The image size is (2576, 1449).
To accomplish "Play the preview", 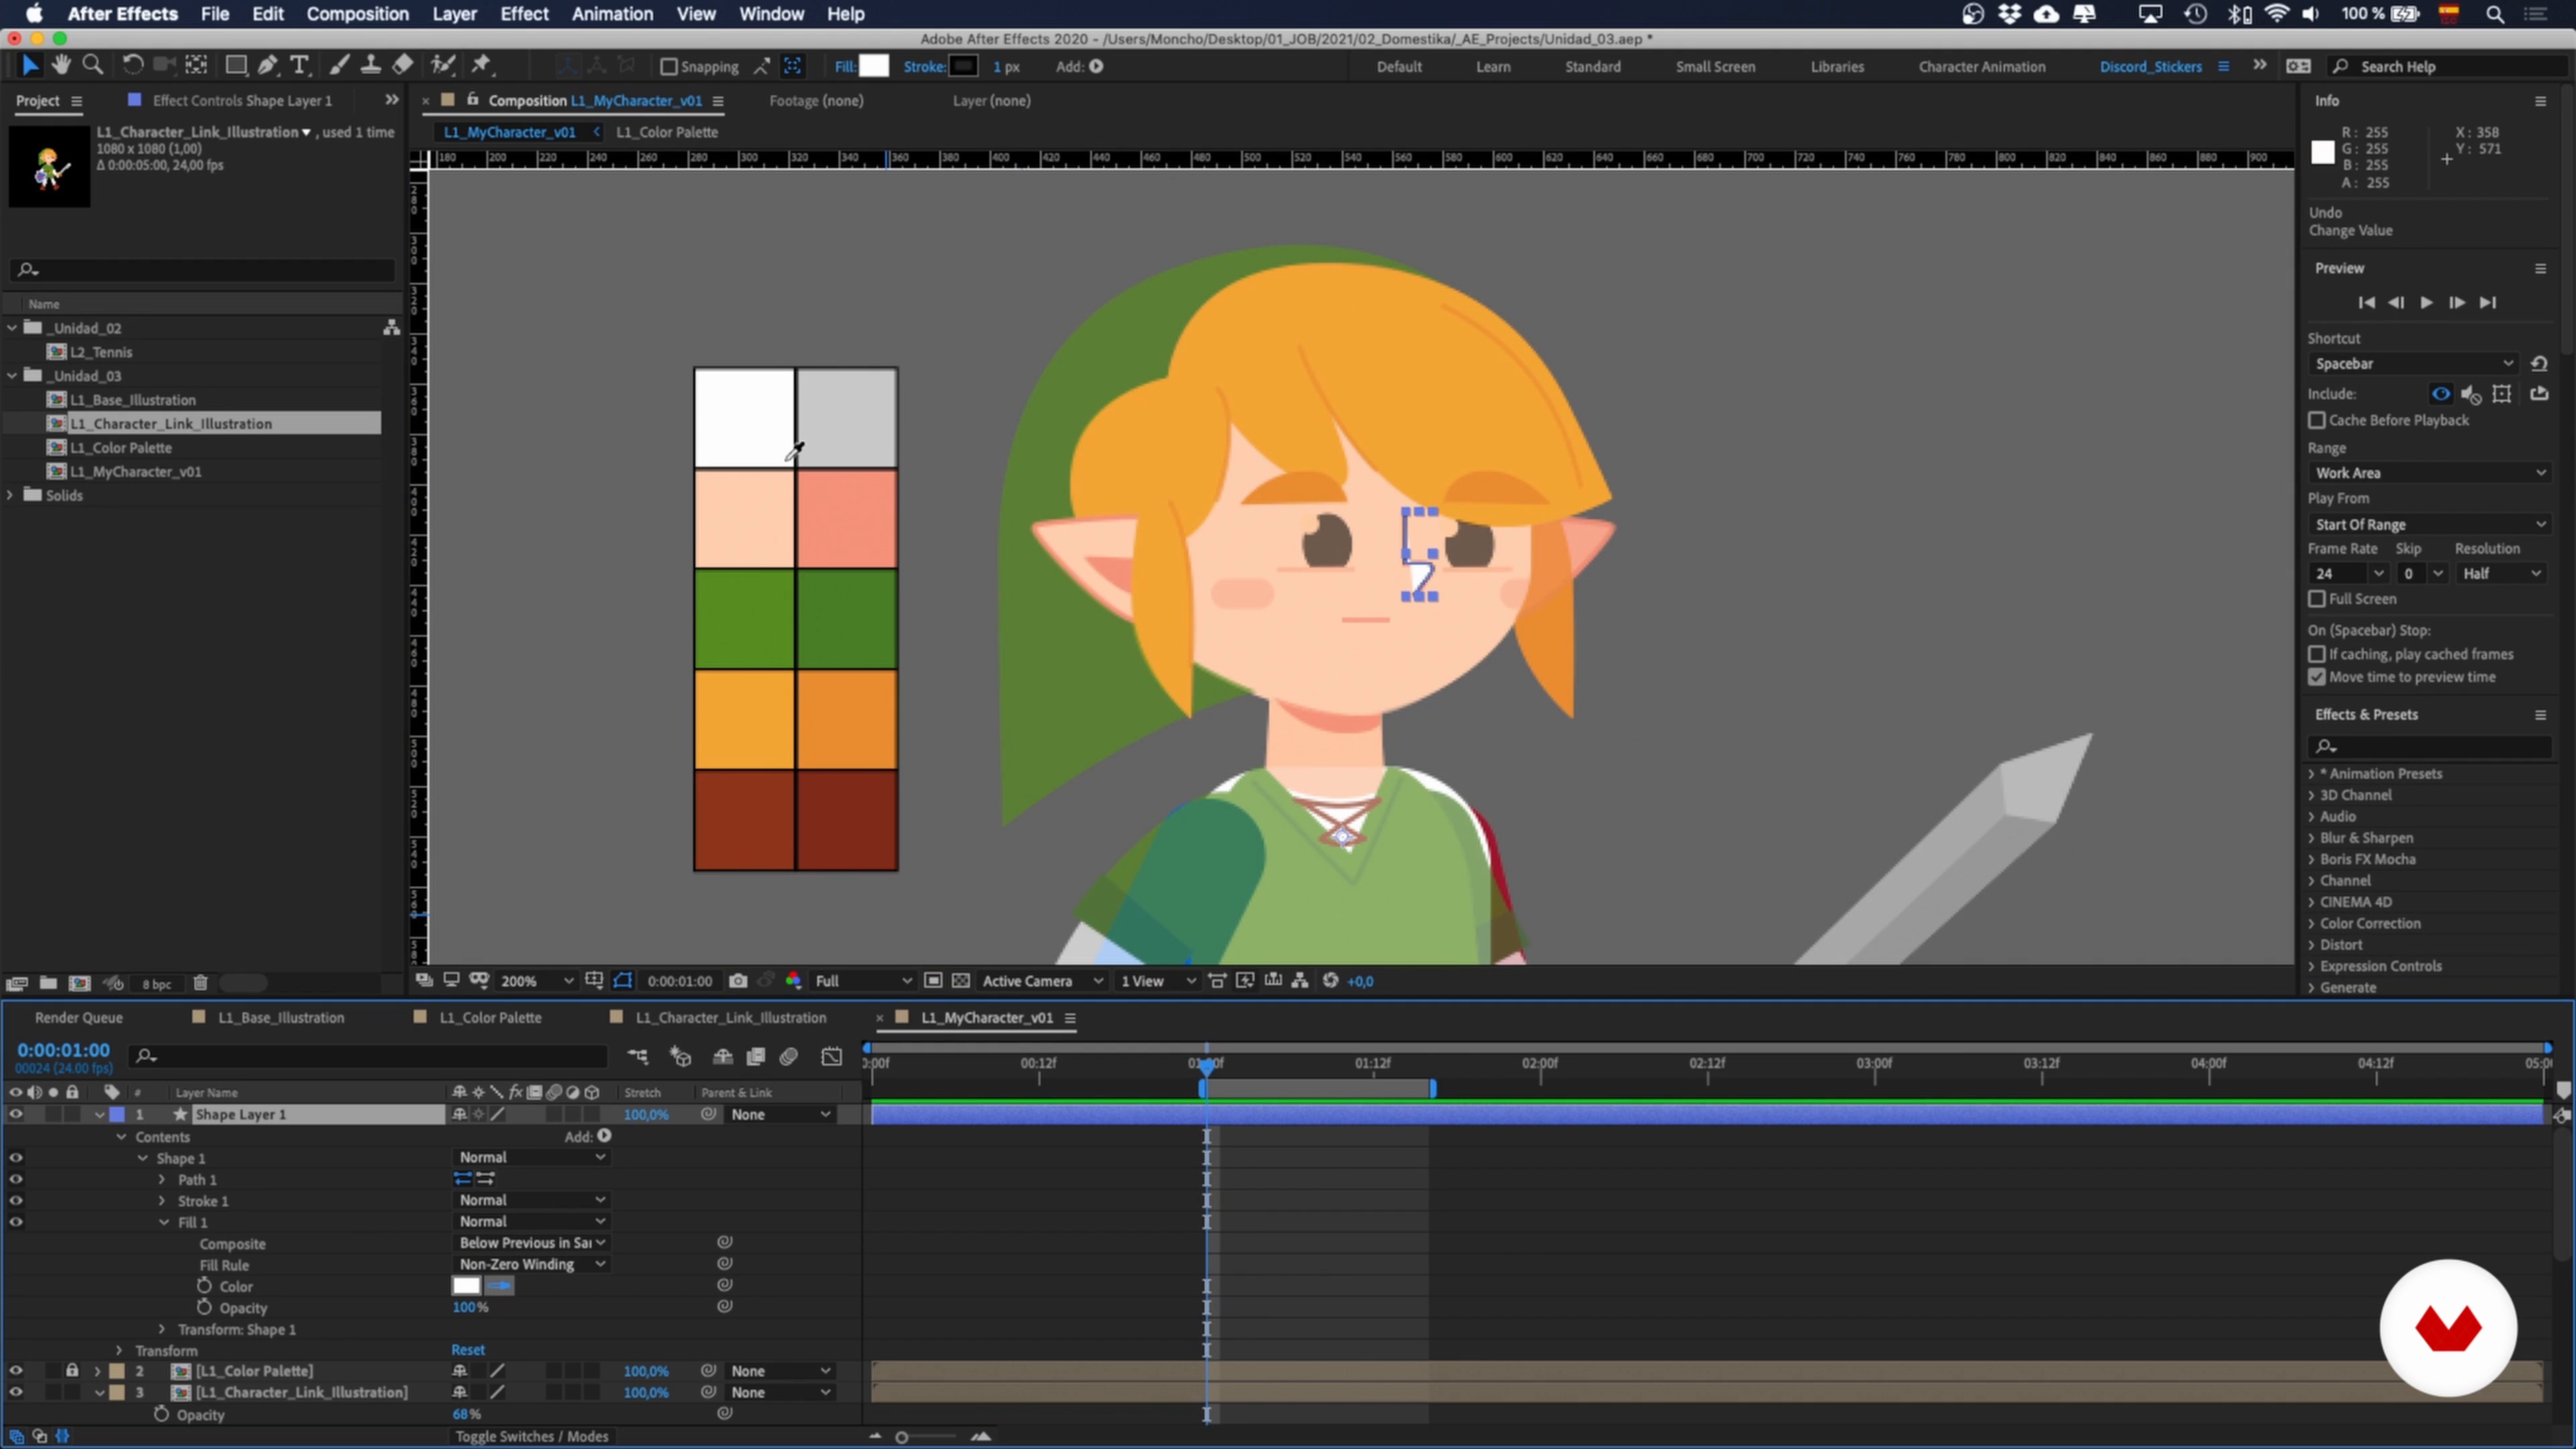I will tap(2426, 303).
